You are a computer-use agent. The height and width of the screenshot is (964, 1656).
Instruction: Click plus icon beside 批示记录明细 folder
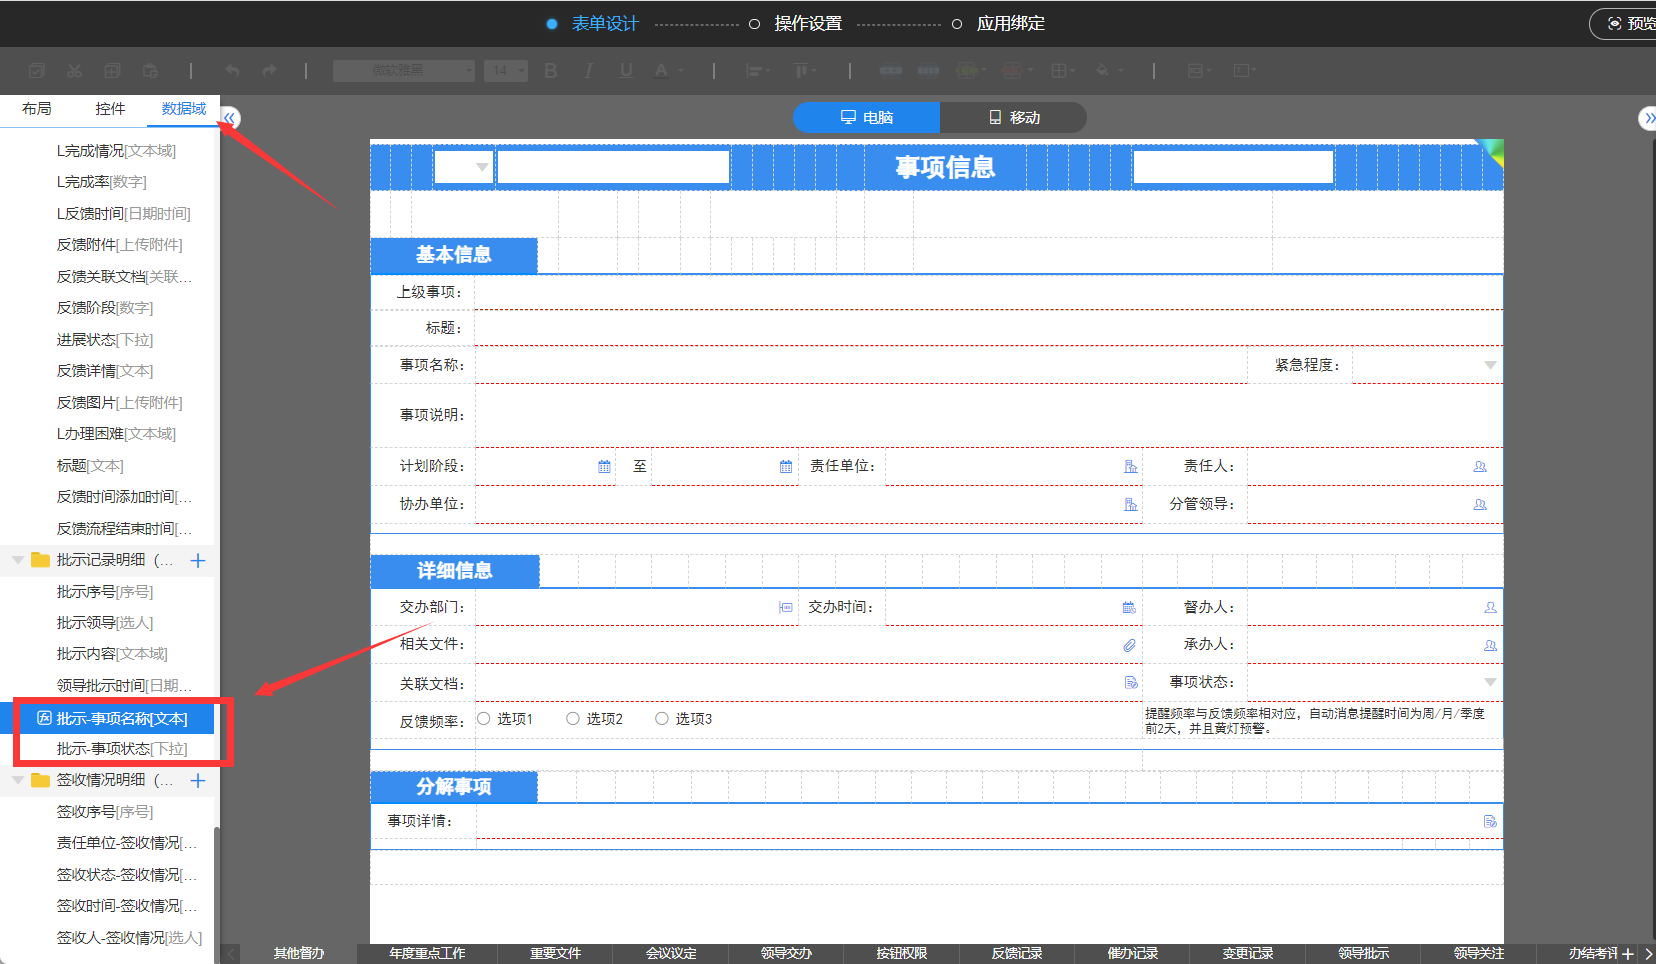[198, 561]
